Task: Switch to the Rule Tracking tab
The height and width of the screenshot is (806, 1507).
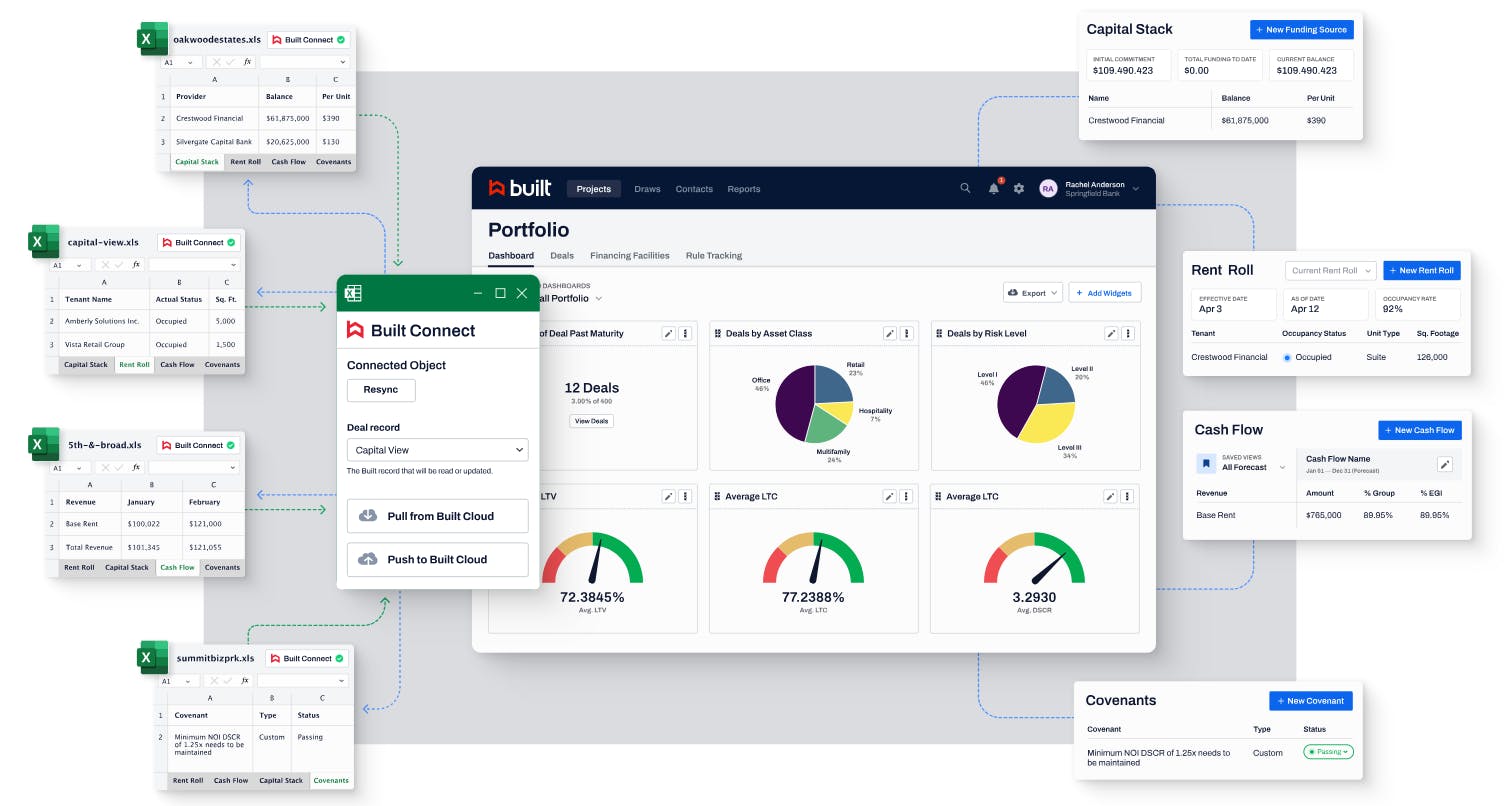Action: click(714, 256)
